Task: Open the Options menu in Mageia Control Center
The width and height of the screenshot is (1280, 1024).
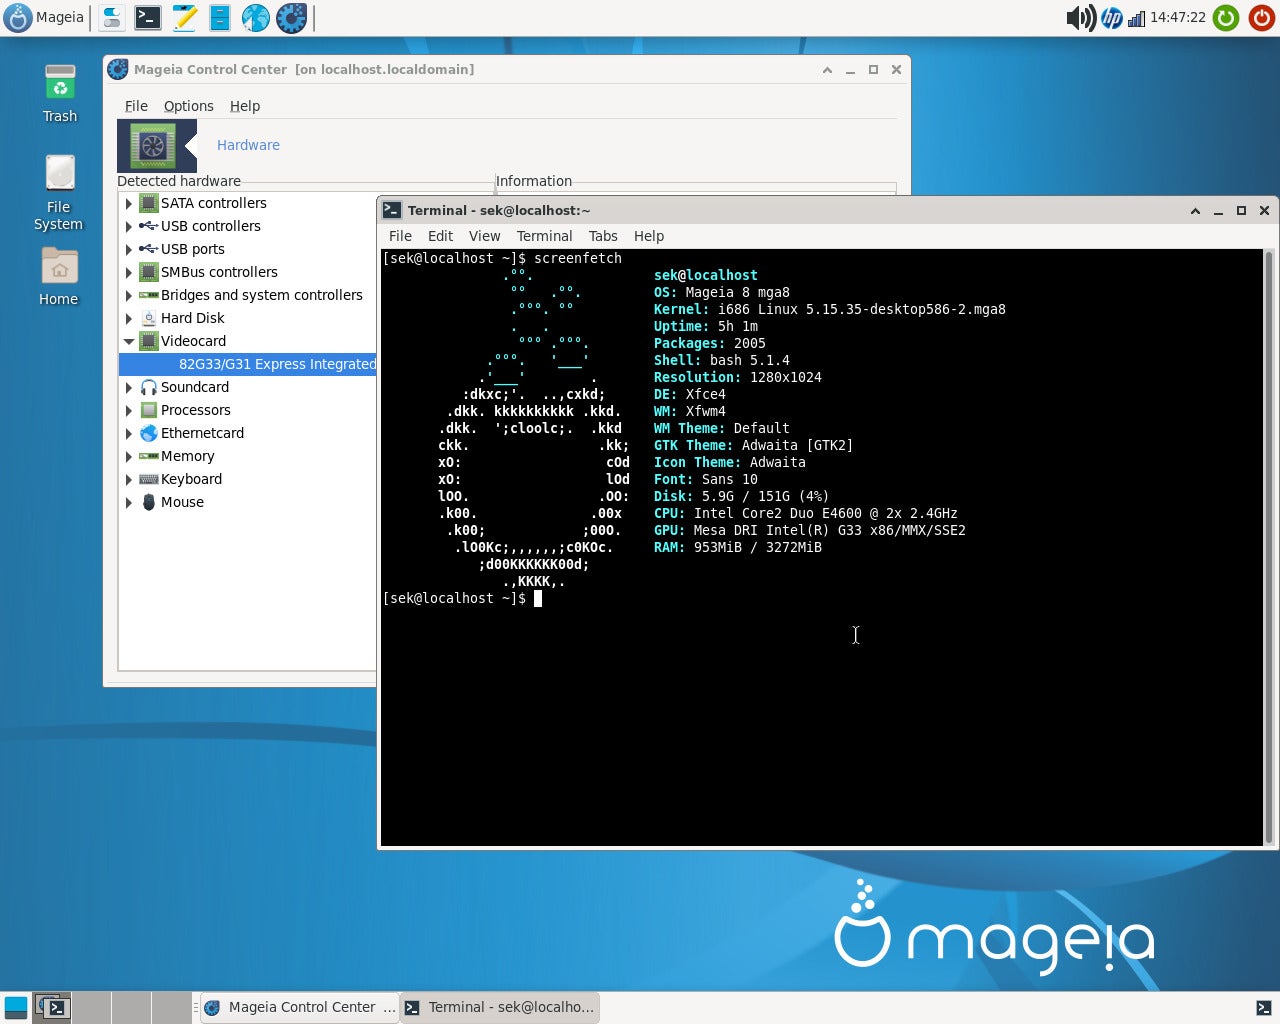Action: tap(188, 106)
